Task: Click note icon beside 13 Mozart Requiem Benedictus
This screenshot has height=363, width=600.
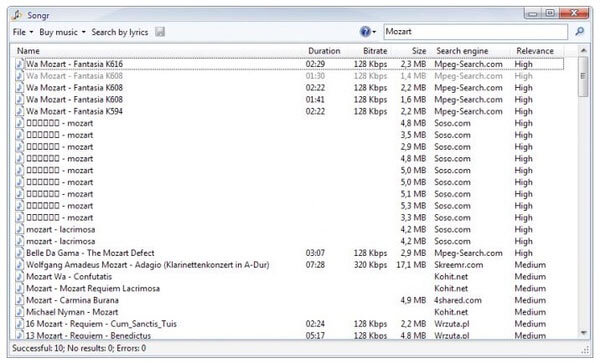Action: (x=20, y=335)
